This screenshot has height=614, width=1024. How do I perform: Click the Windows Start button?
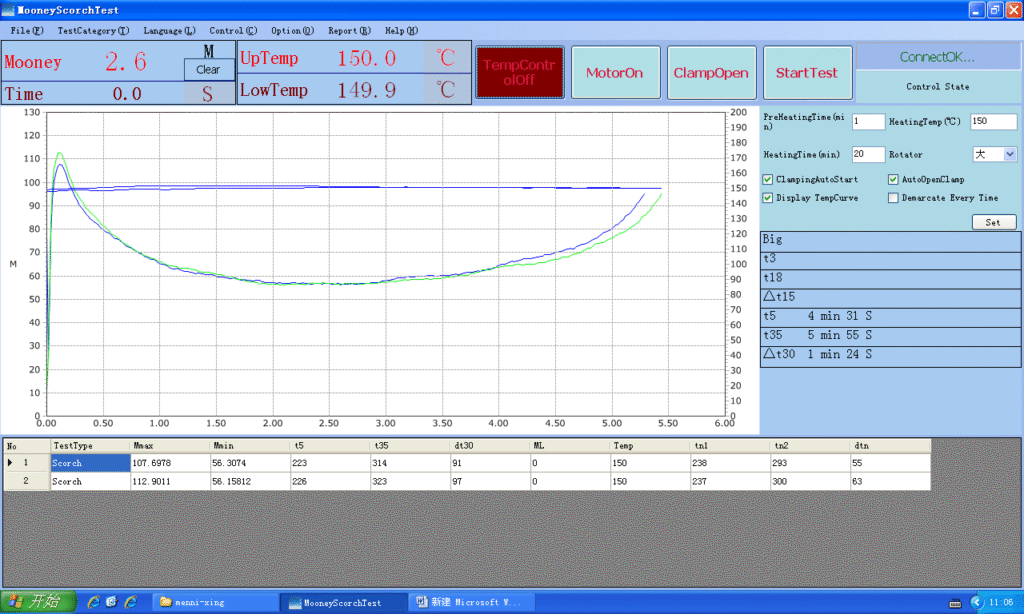pos(38,601)
